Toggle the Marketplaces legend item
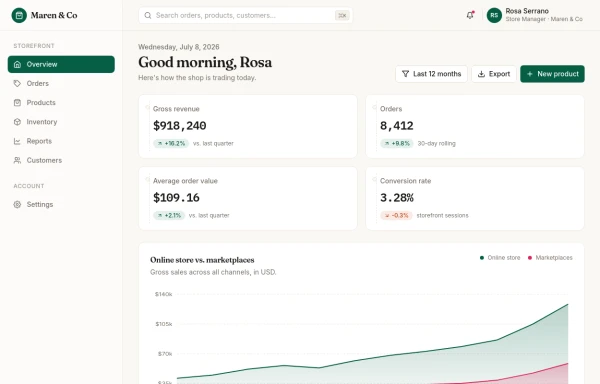Screen dimensions: 600x384 click(550, 258)
